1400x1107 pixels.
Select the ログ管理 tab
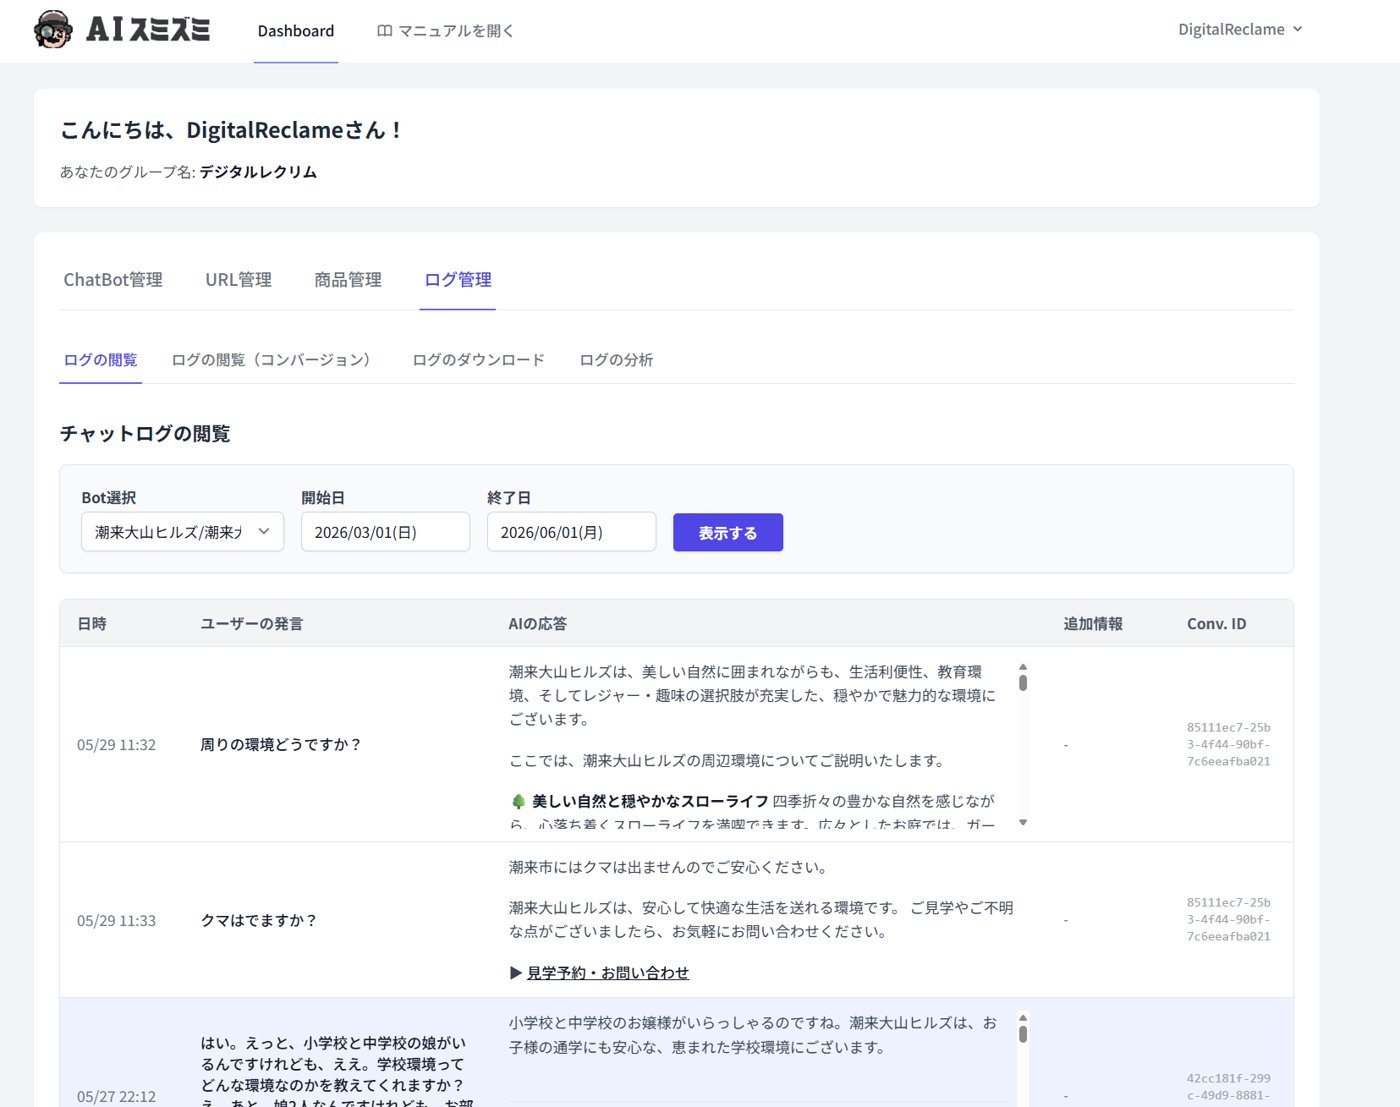tap(458, 280)
